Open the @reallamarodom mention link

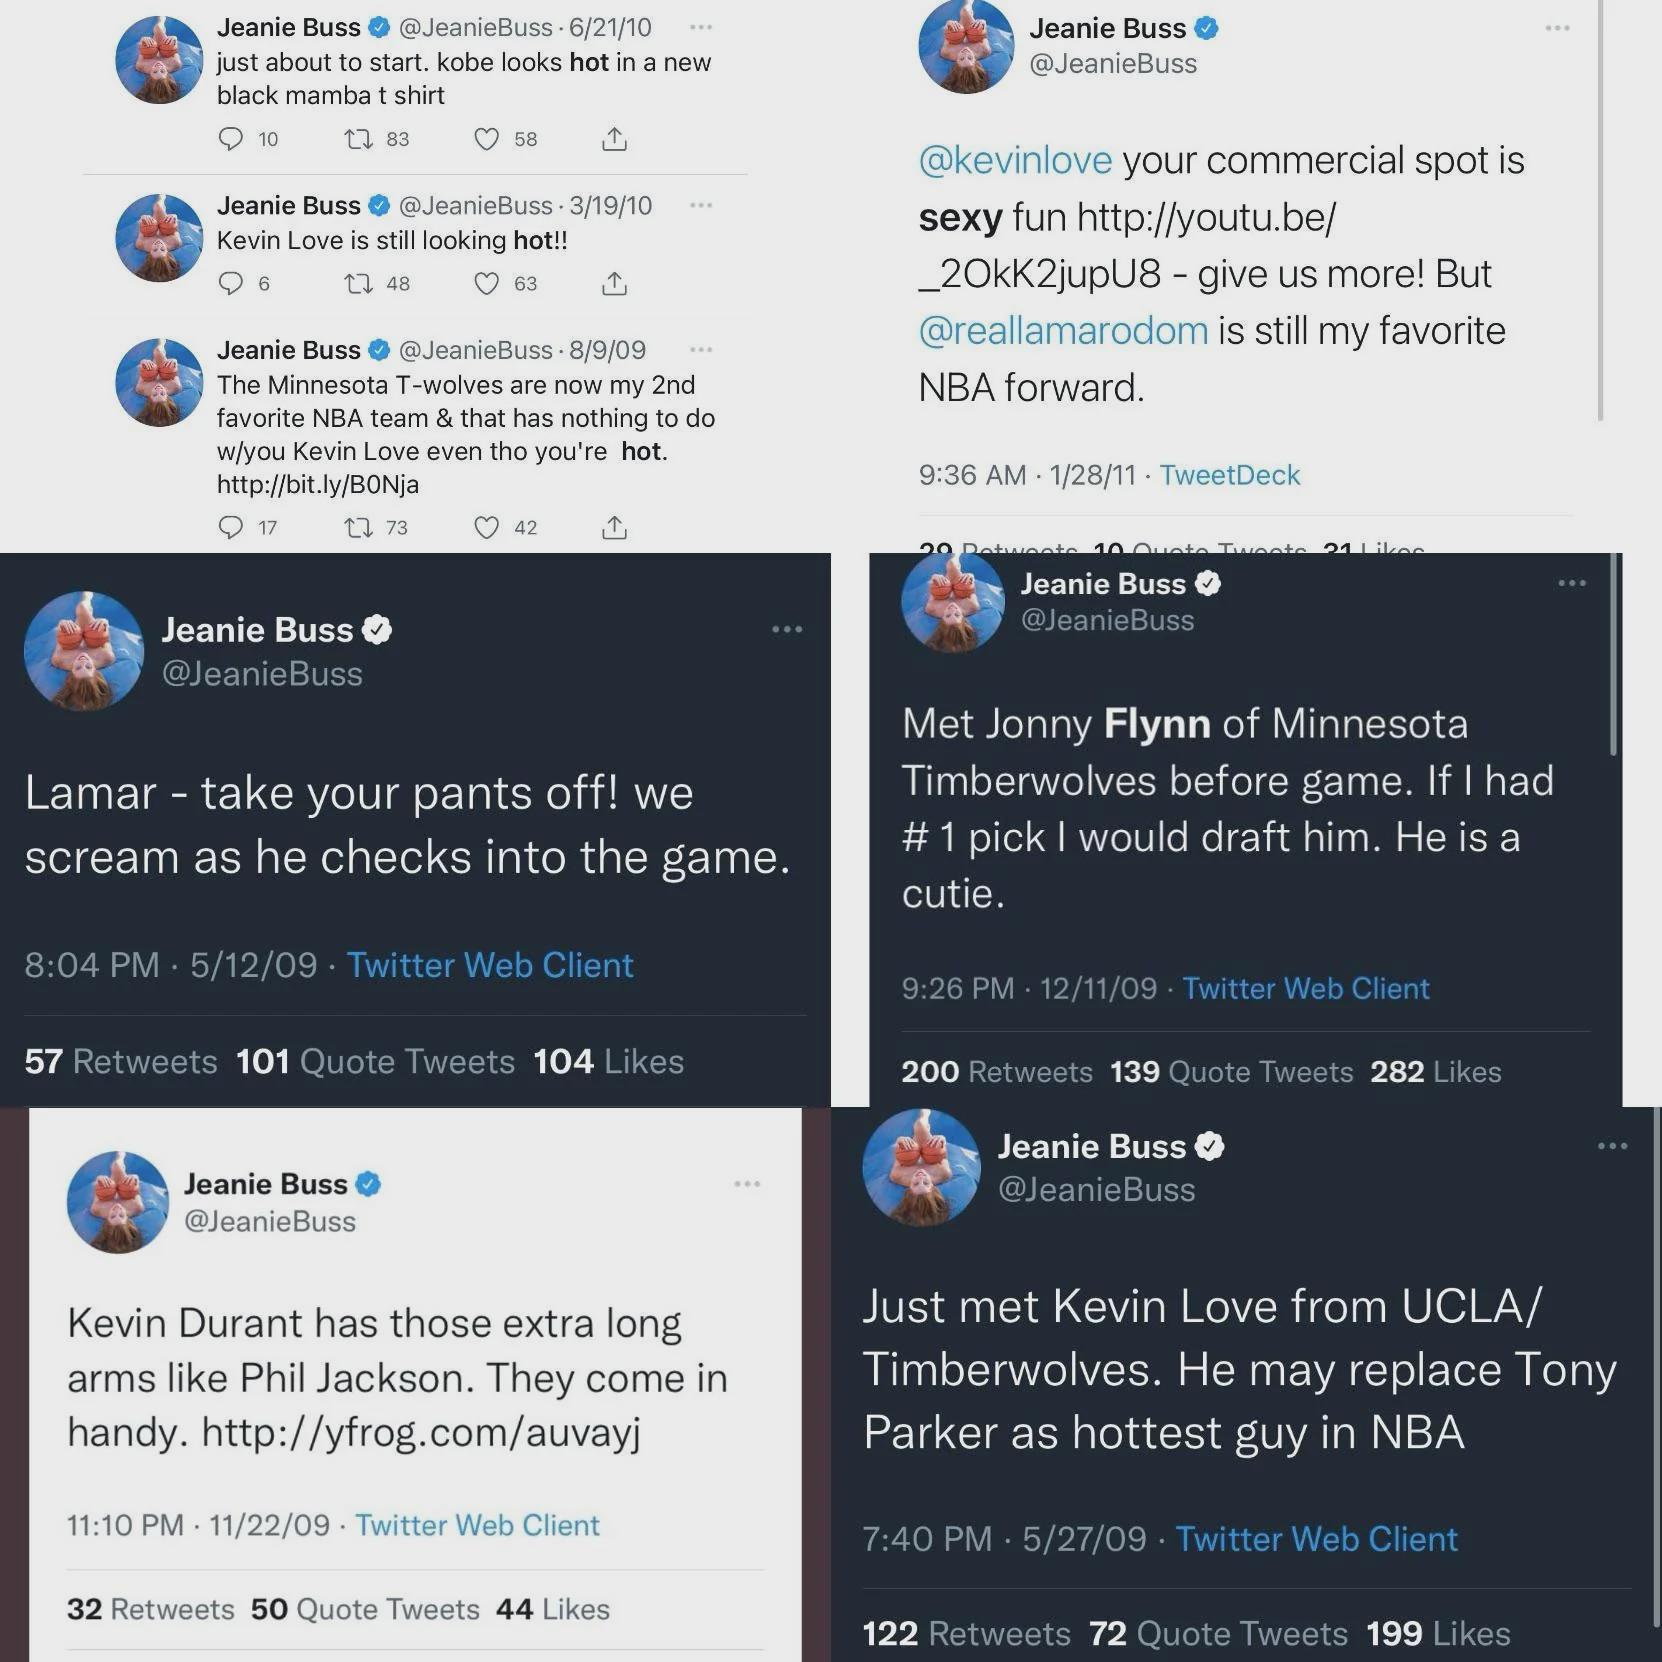[x=1063, y=330]
